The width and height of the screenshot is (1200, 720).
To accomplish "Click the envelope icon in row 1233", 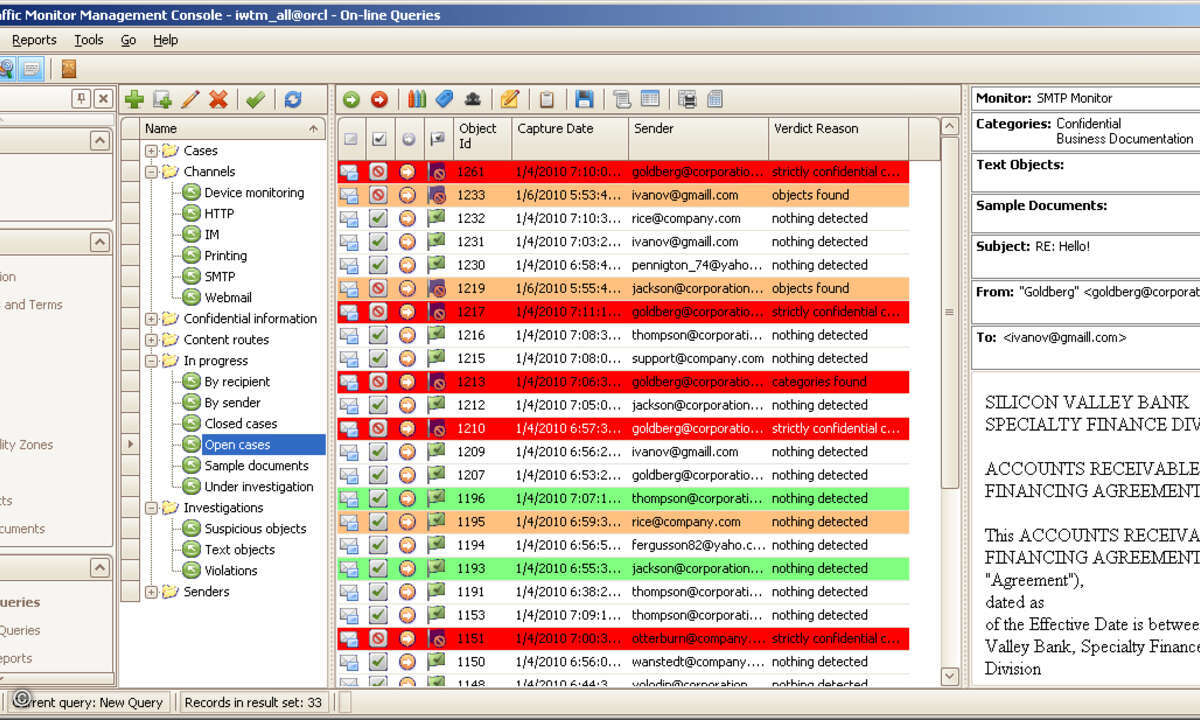I will point(349,195).
